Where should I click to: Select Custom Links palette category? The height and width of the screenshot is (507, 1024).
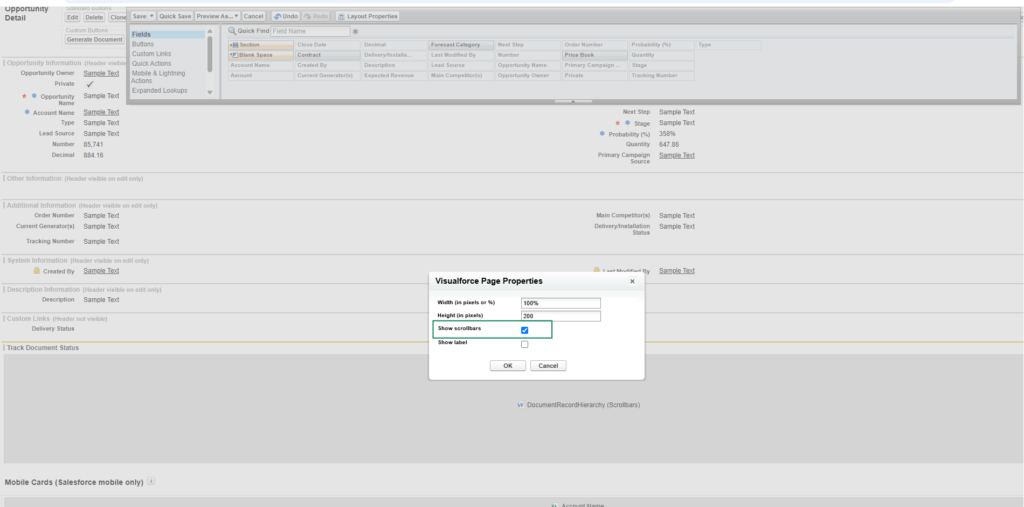(152, 54)
